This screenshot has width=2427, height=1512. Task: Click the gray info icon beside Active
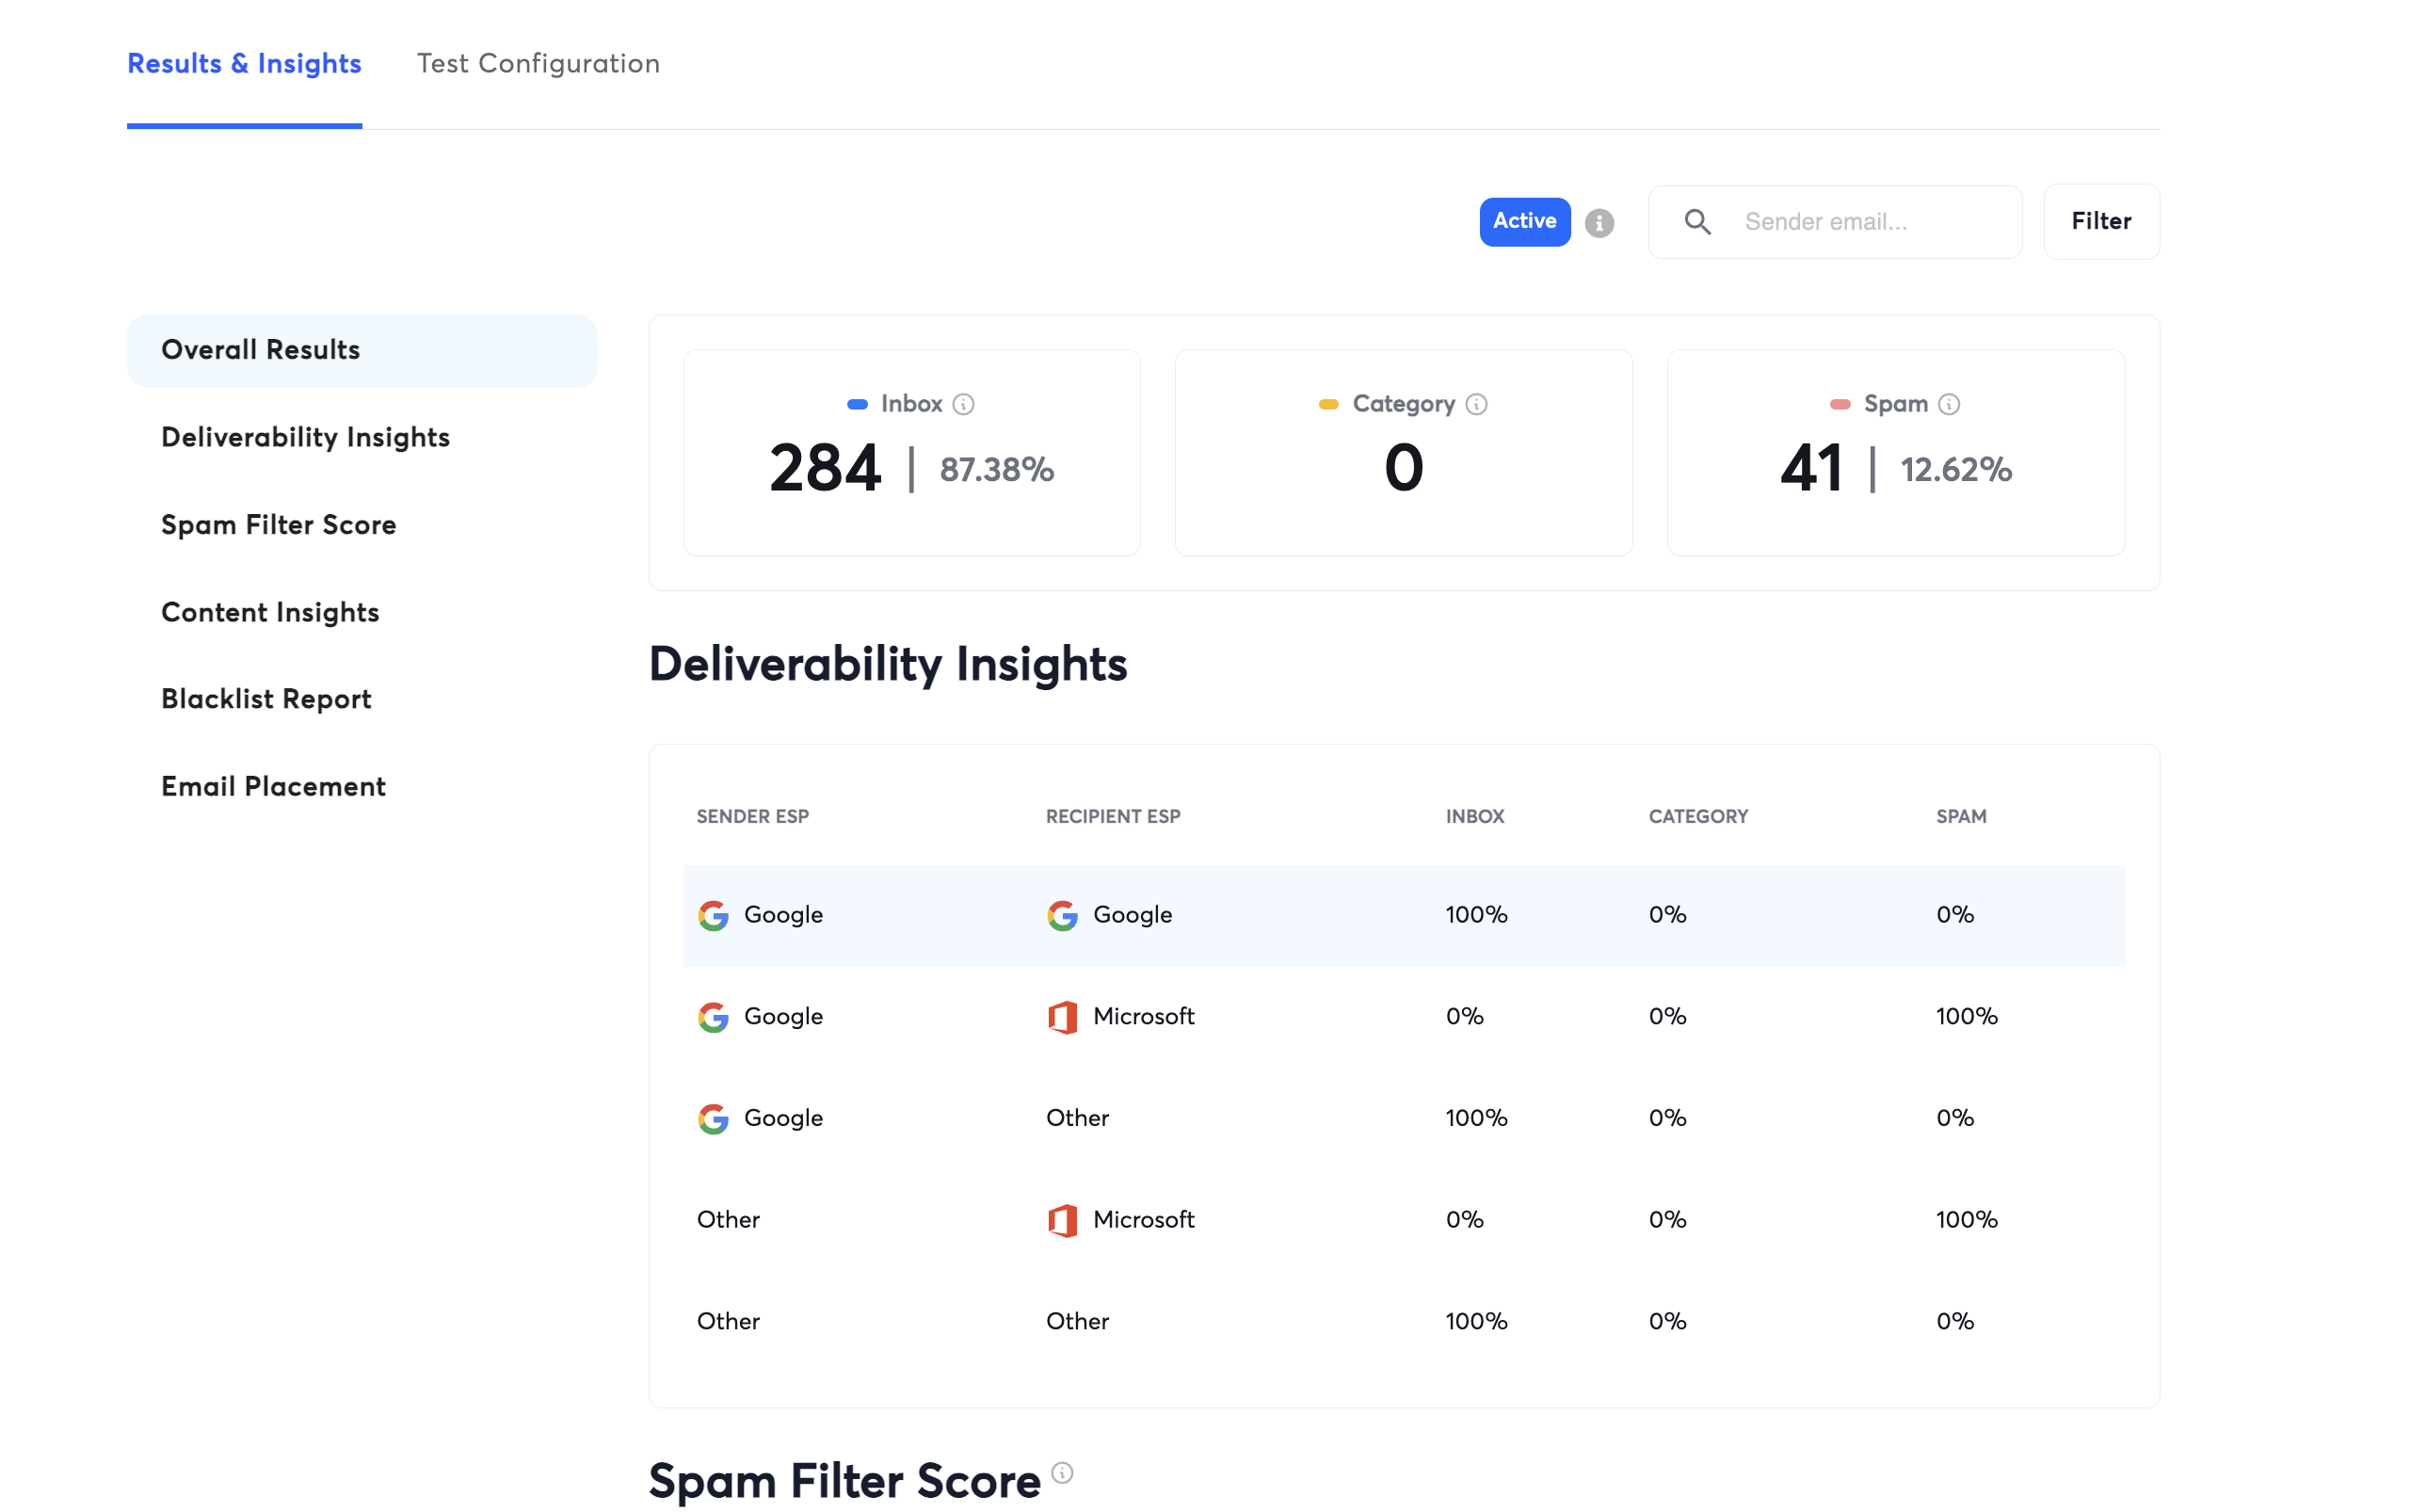[x=1599, y=222]
